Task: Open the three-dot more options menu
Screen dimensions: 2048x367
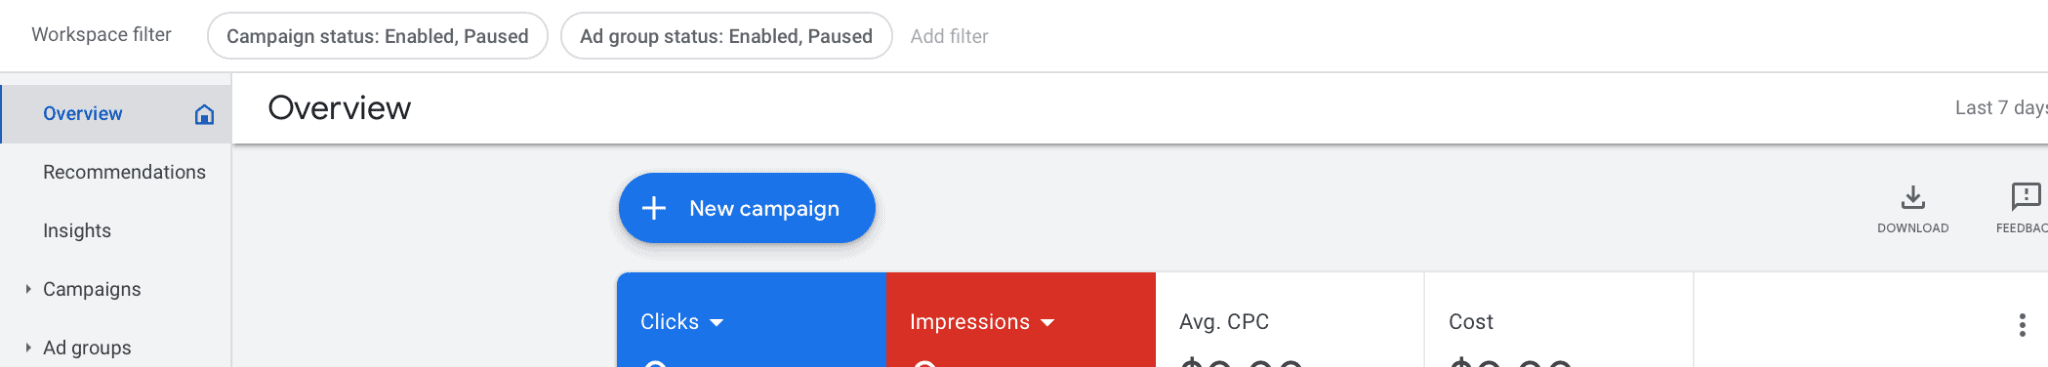Action: pyautogui.click(x=2022, y=325)
